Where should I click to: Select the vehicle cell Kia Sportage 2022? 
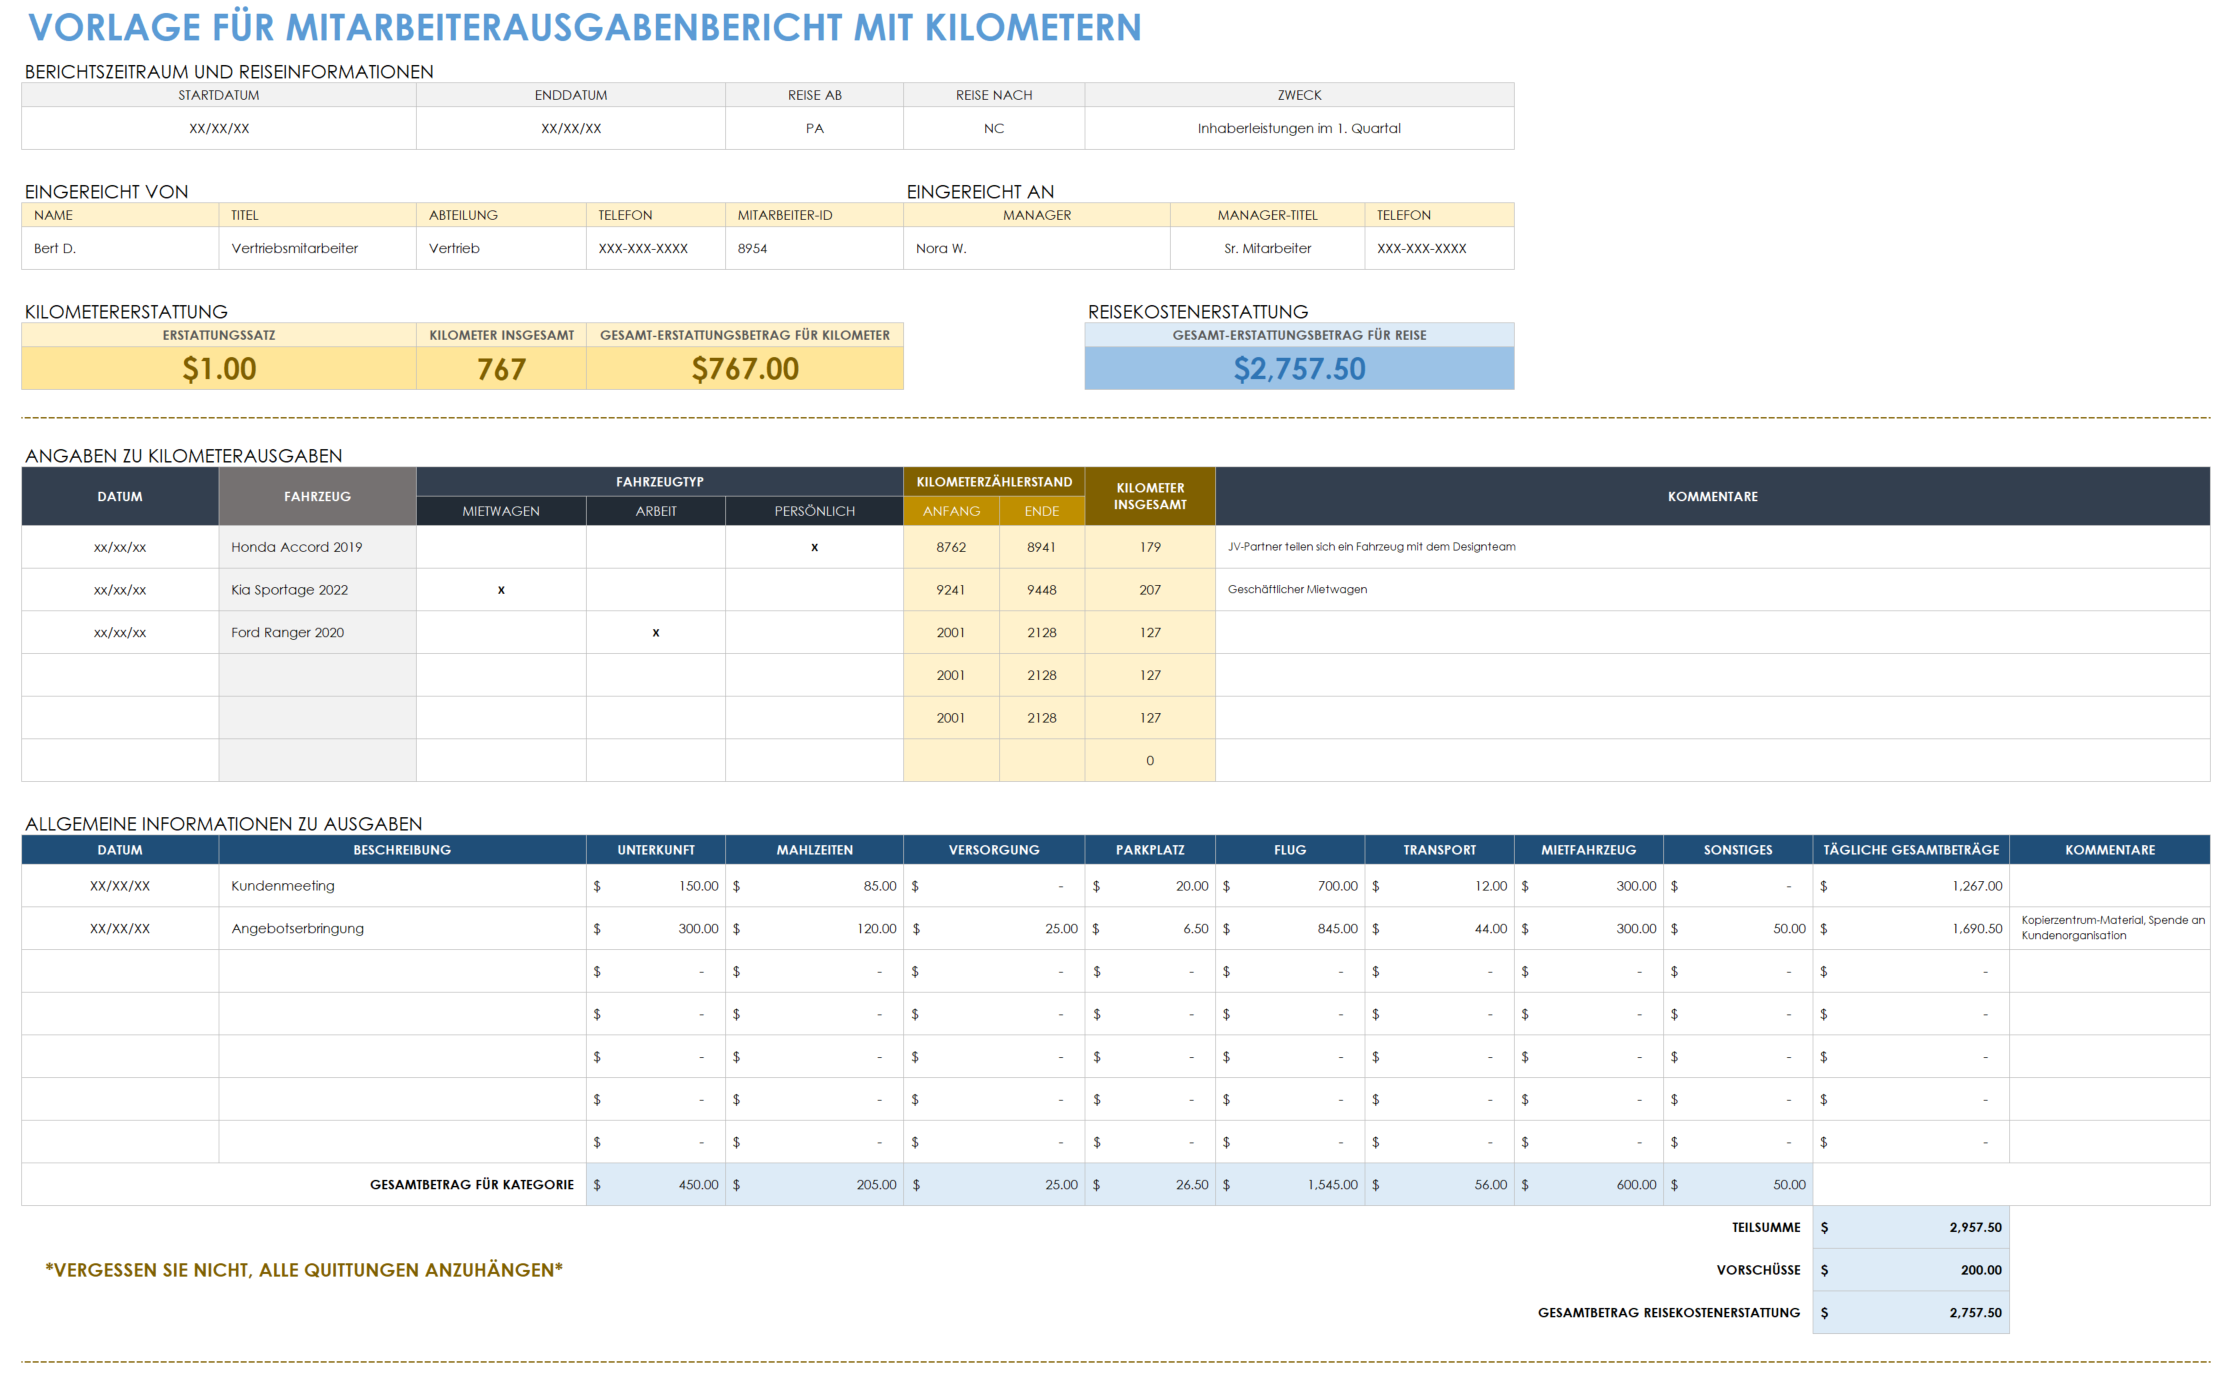(317, 590)
